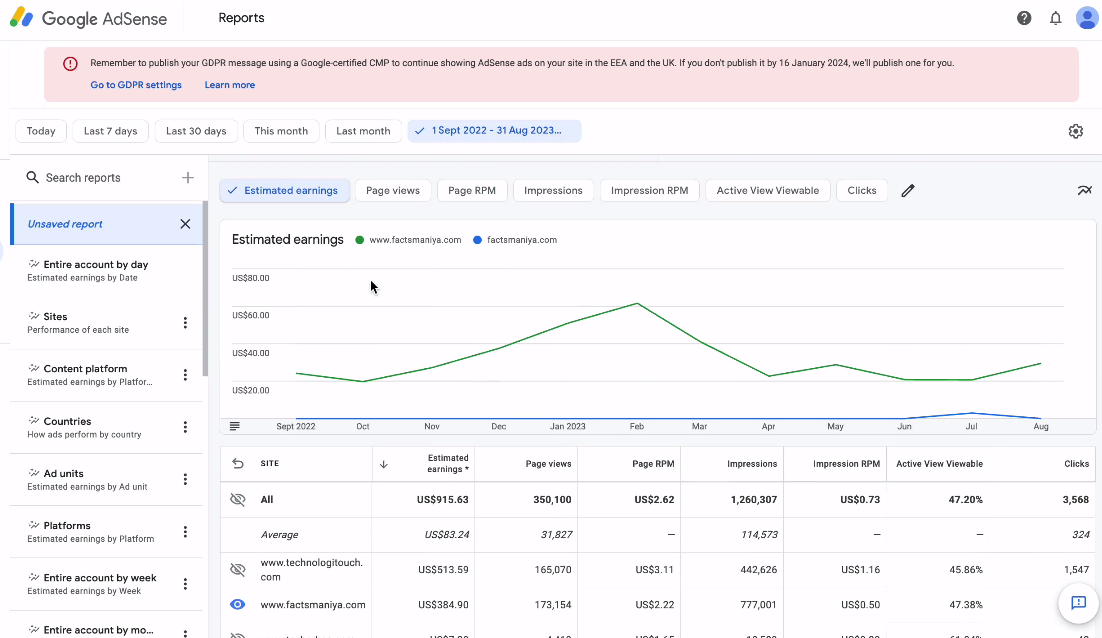Edit metrics with the pencil icon

pyautogui.click(x=908, y=190)
